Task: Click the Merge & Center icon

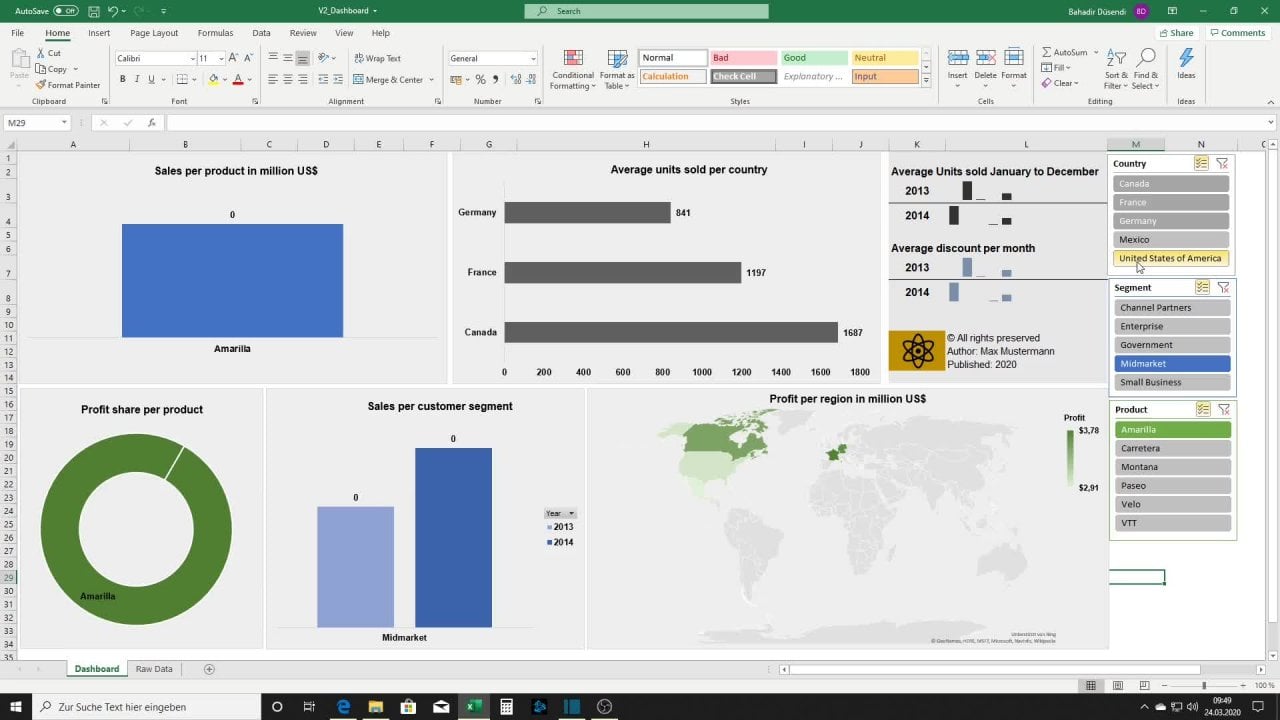Action: 359,80
